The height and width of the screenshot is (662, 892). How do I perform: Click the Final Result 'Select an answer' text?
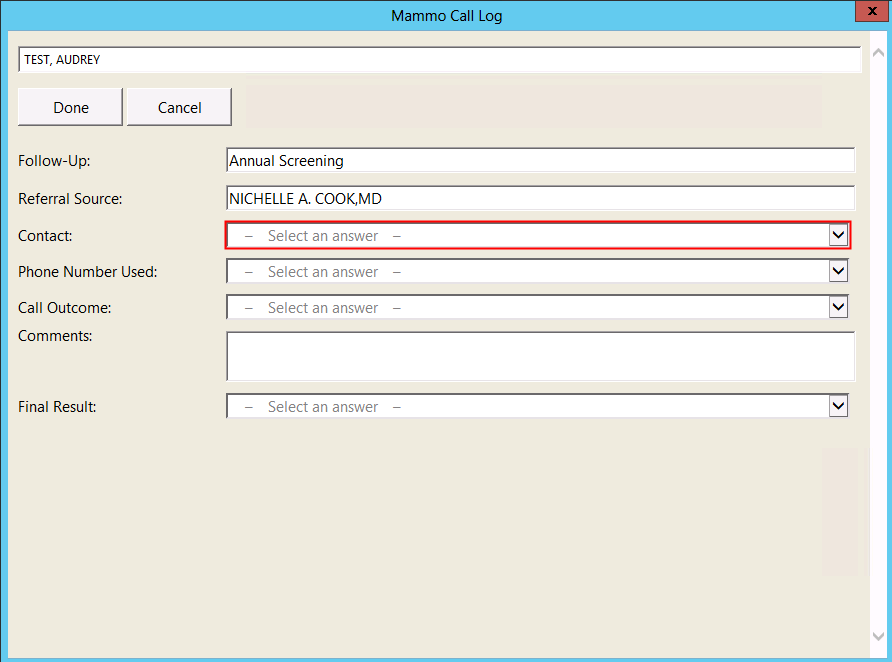pos(322,407)
